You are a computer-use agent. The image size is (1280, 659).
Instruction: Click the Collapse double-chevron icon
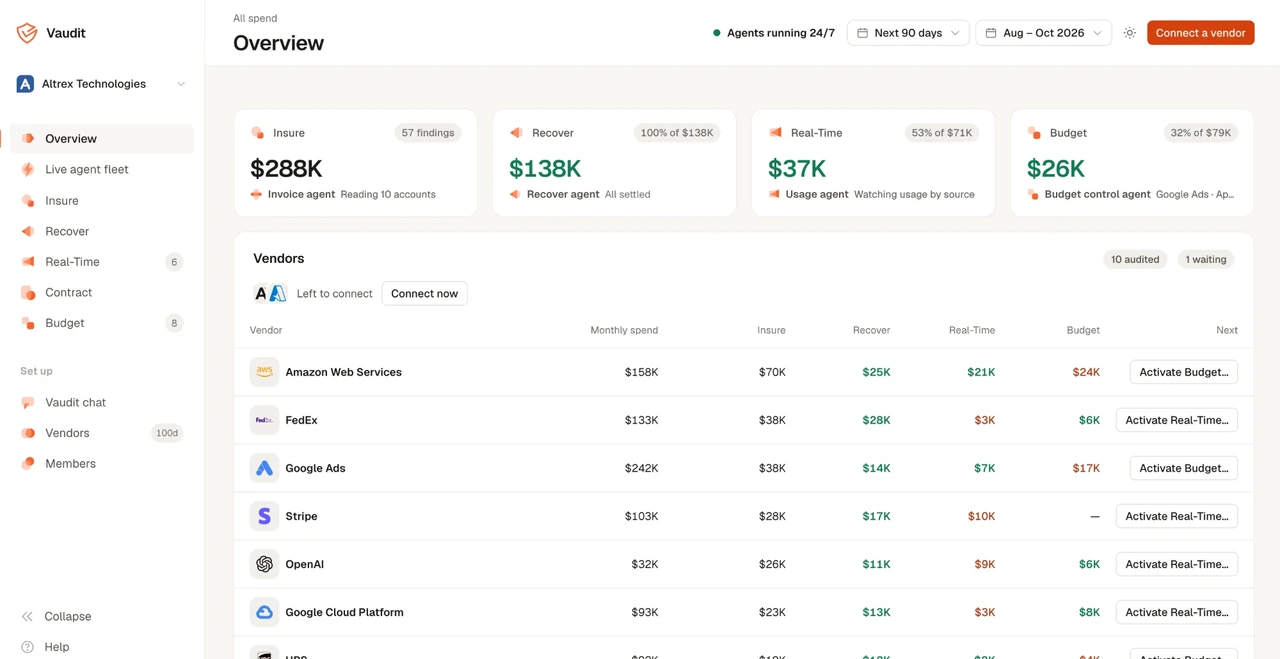pyautogui.click(x=27, y=617)
